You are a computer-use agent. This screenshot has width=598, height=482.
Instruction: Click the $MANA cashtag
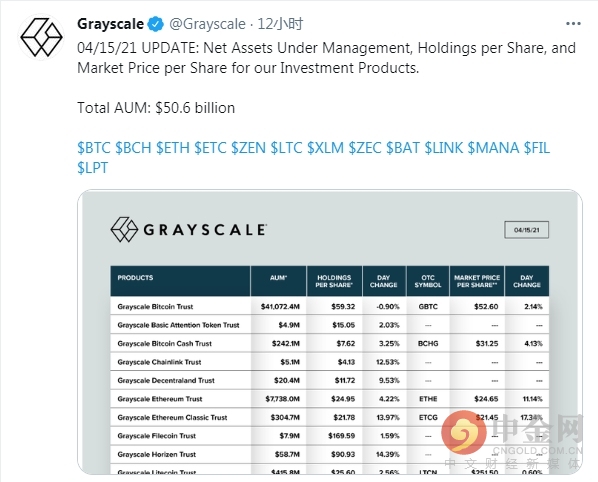[493, 148]
